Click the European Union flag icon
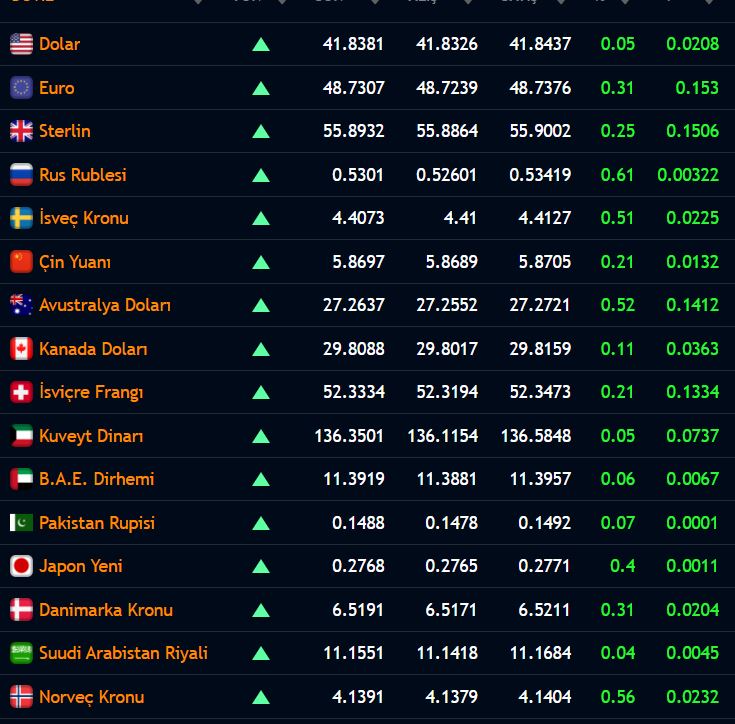This screenshot has width=735, height=724. point(21,88)
